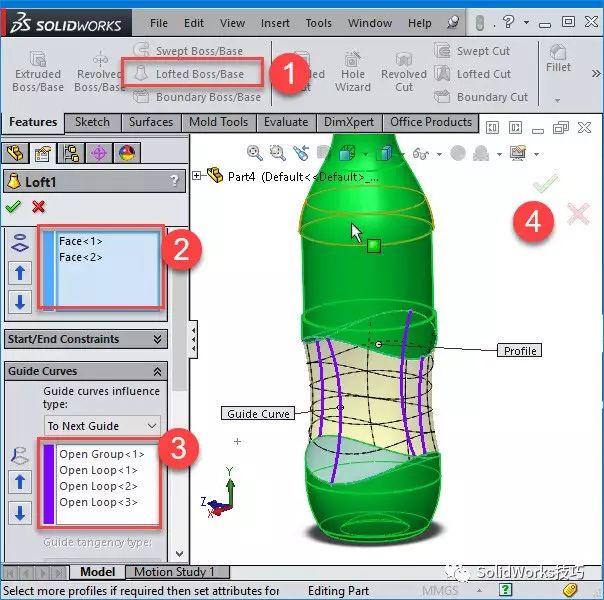Open guide curves influence type dropdown
Image resolution: width=604 pixels, height=600 pixels.
pyautogui.click(x=102, y=426)
